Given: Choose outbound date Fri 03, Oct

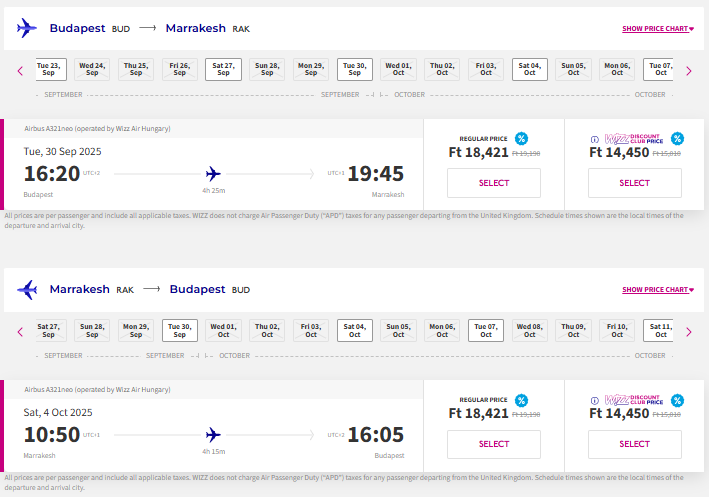Looking at the screenshot, I should point(486,69).
